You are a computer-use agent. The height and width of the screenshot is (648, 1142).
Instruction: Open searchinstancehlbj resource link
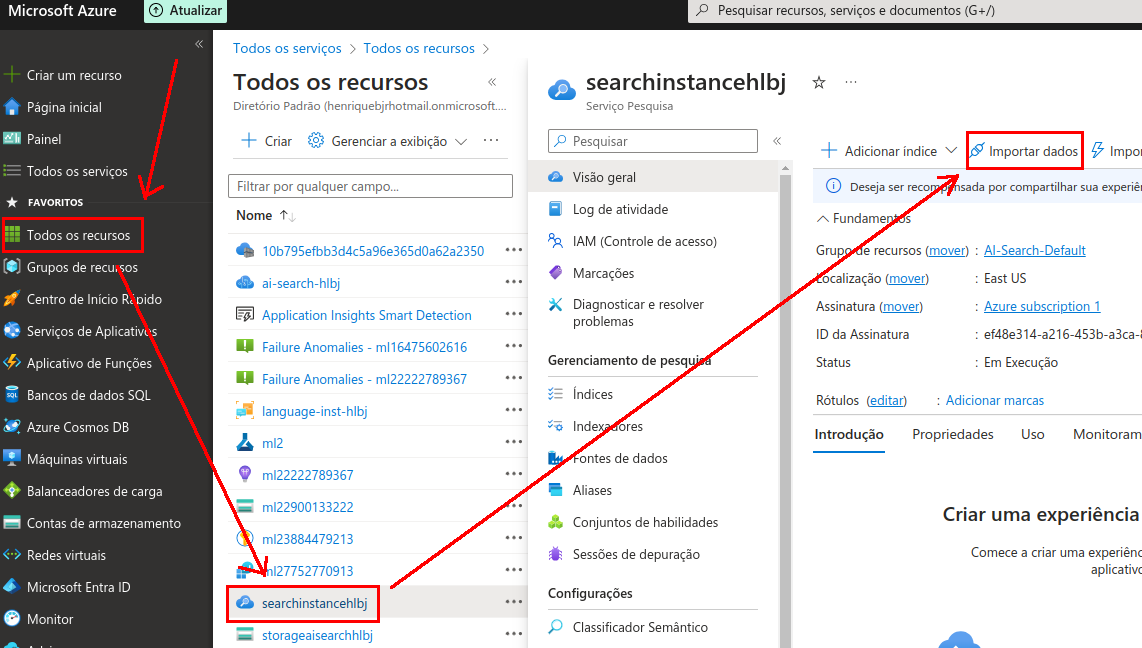click(x=315, y=603)
